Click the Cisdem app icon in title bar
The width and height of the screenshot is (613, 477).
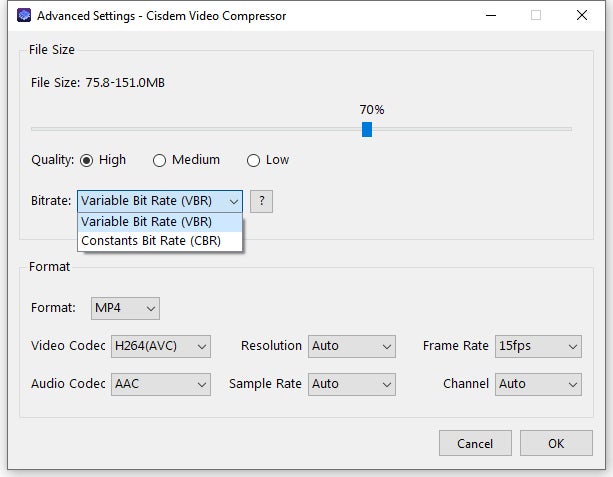click(x=24, y=16)
